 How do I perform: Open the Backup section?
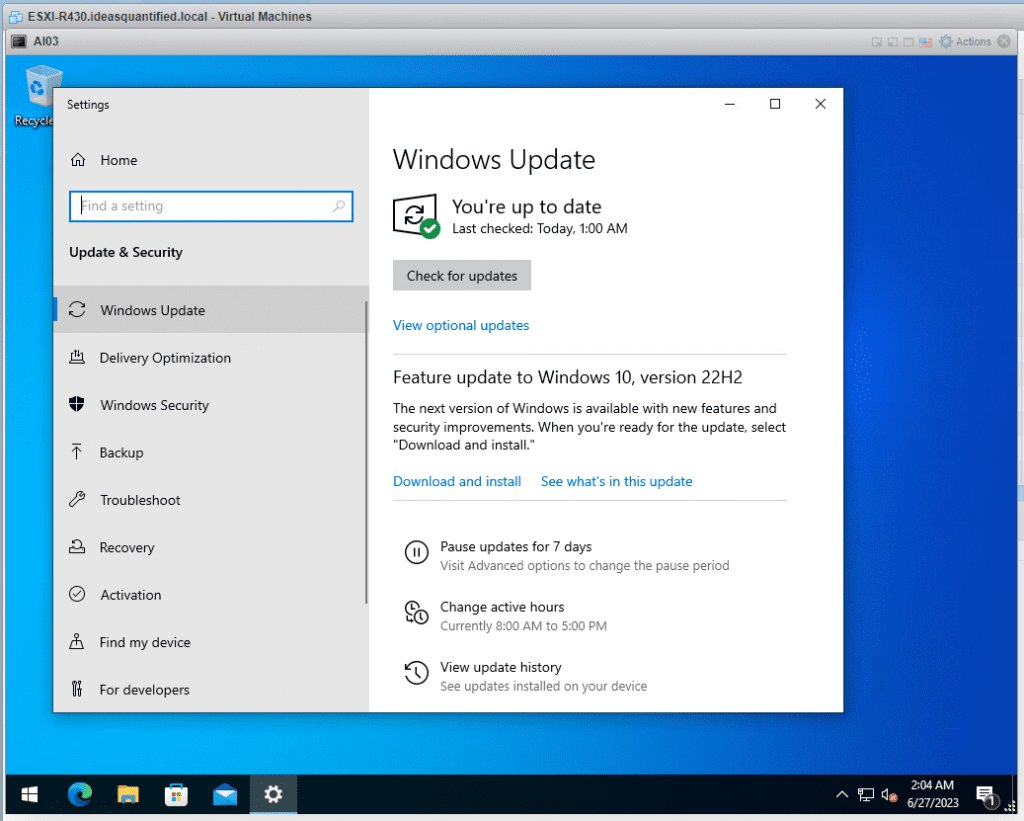210,452
